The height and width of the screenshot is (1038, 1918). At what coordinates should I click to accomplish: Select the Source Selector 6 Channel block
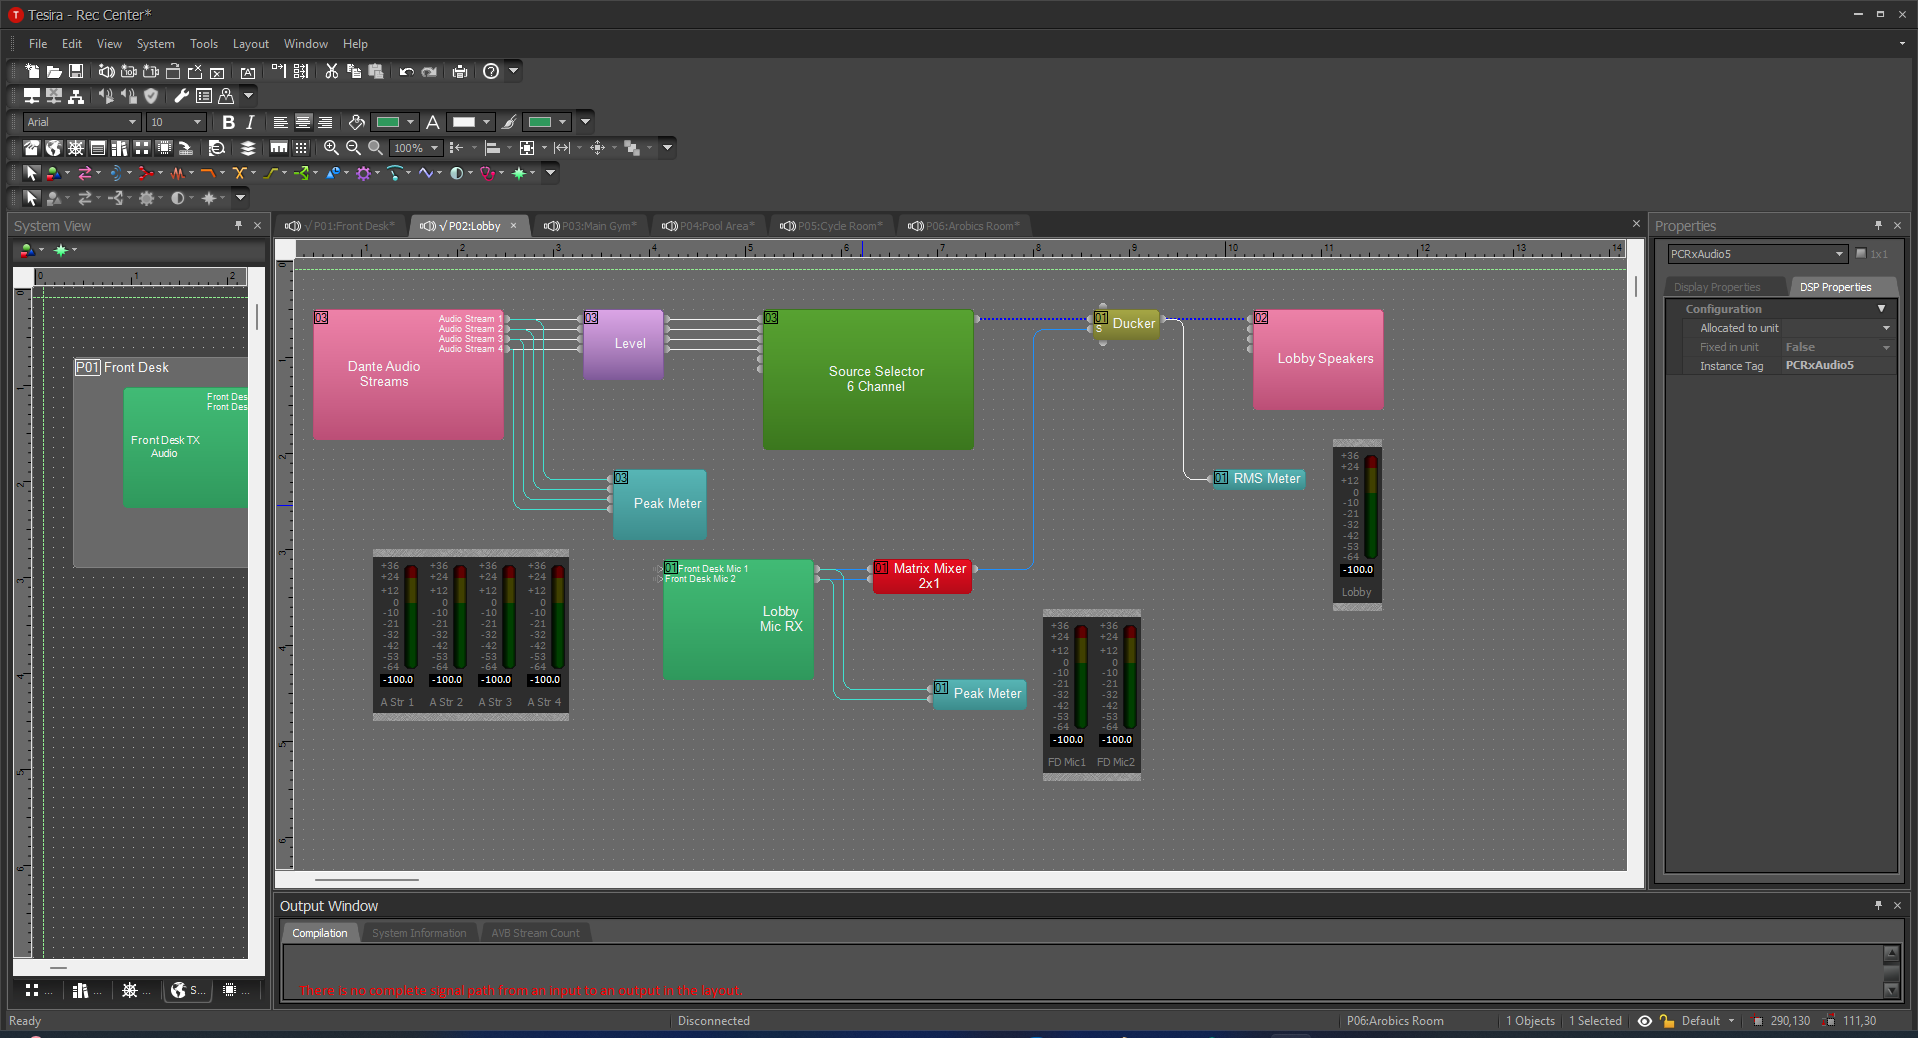click(868, 379)
